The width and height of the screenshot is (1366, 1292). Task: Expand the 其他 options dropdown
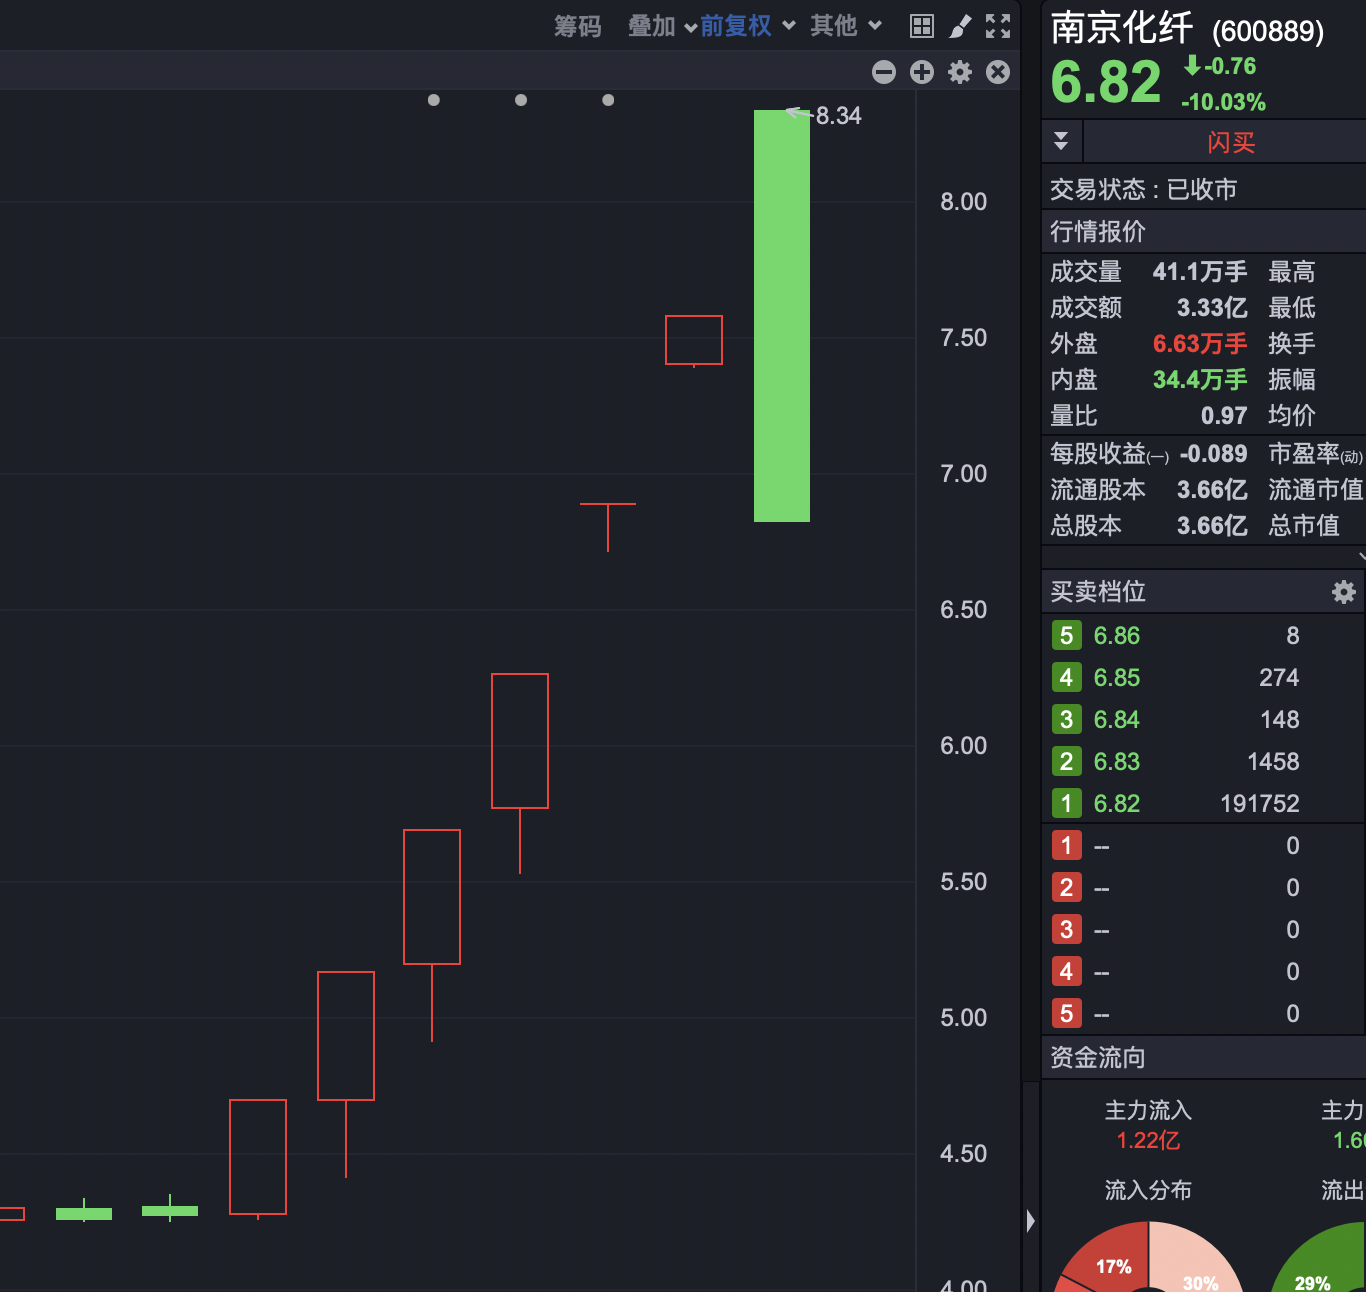[846, 26]
